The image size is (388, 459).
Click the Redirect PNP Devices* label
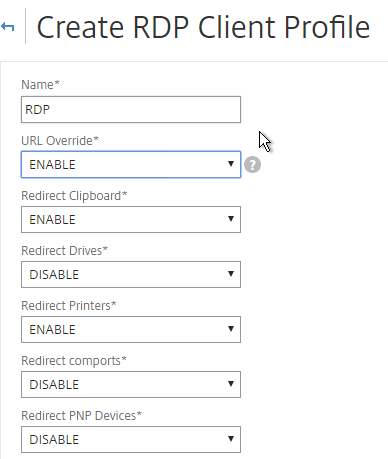click(82, 416)
